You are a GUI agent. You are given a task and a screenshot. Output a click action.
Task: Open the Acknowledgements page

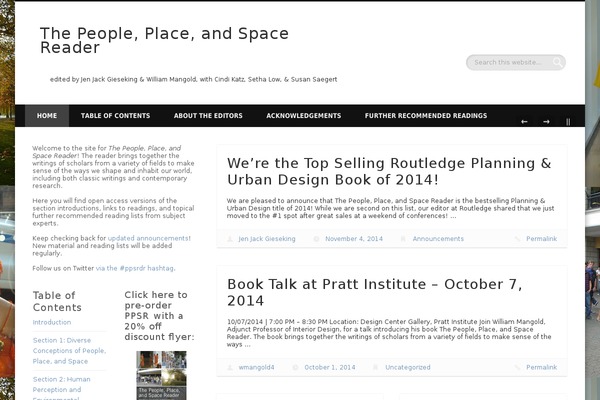point(303,116)
